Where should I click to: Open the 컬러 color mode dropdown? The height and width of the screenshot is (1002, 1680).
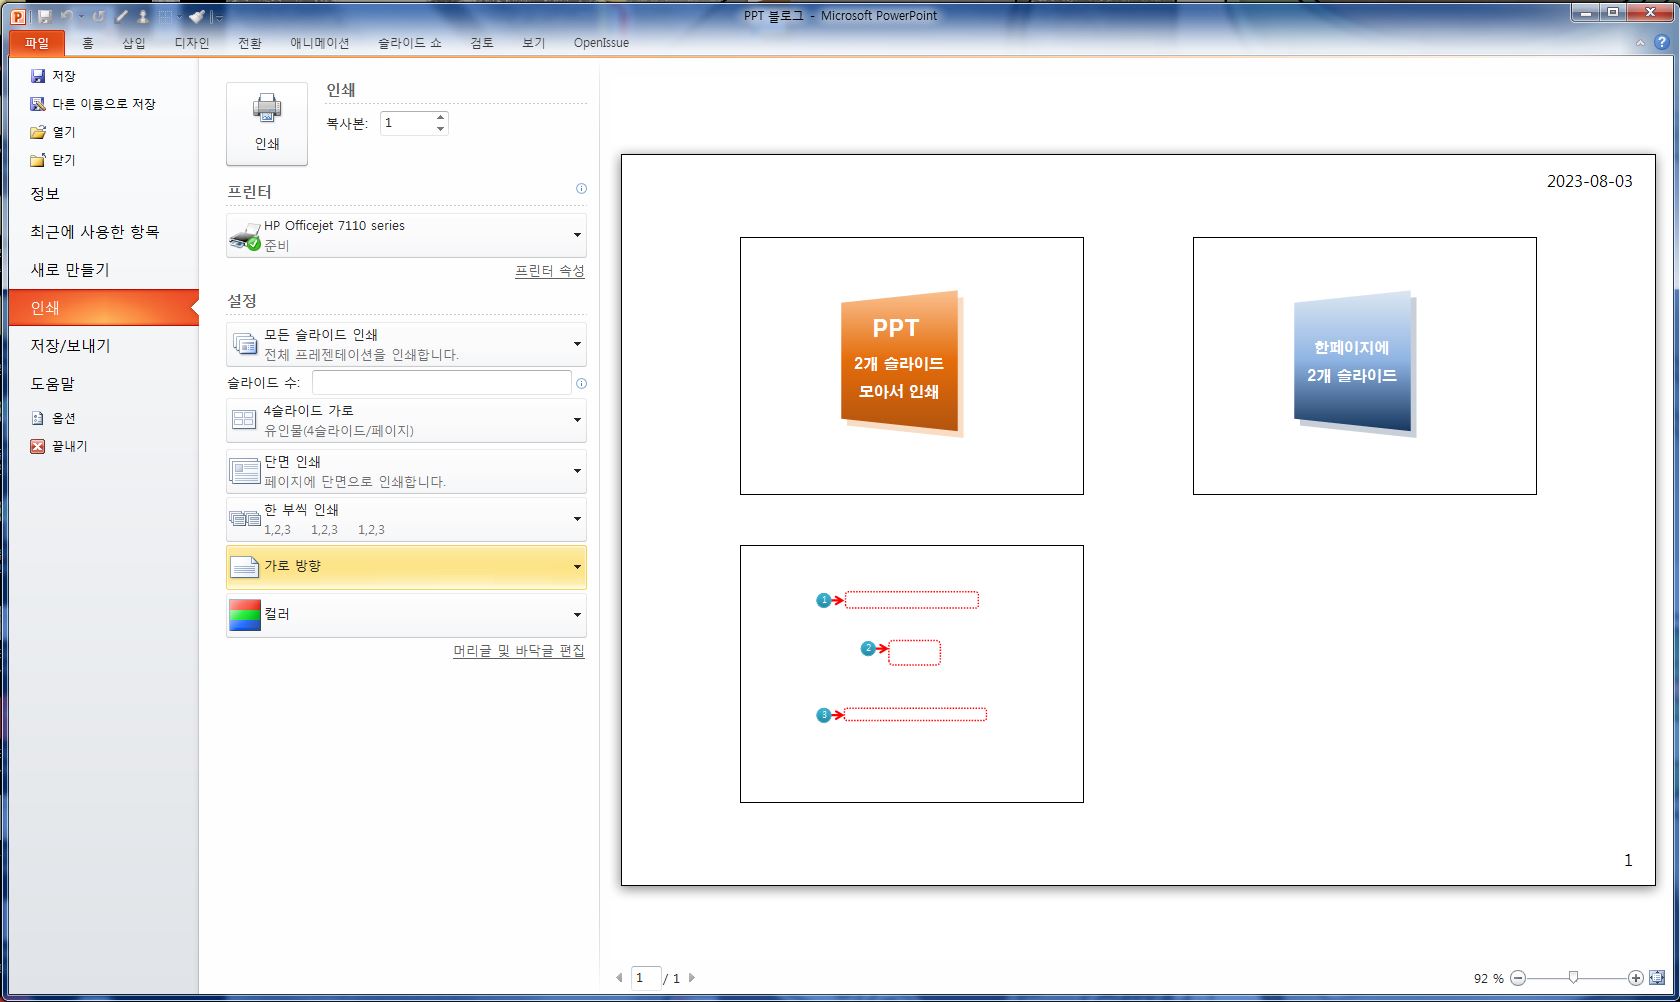tap(406, 615)
